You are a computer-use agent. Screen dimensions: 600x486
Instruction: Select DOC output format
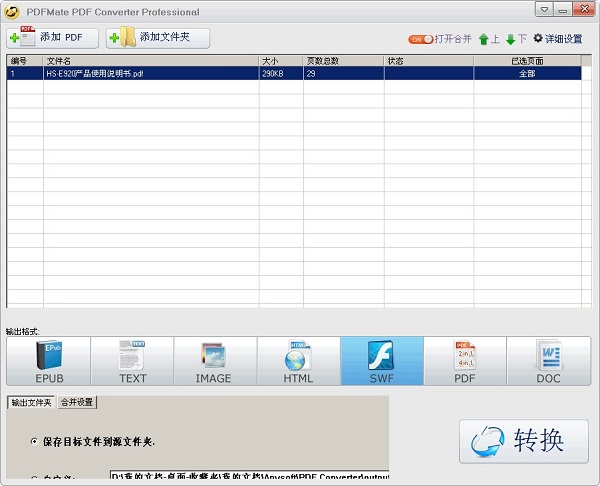549,361
